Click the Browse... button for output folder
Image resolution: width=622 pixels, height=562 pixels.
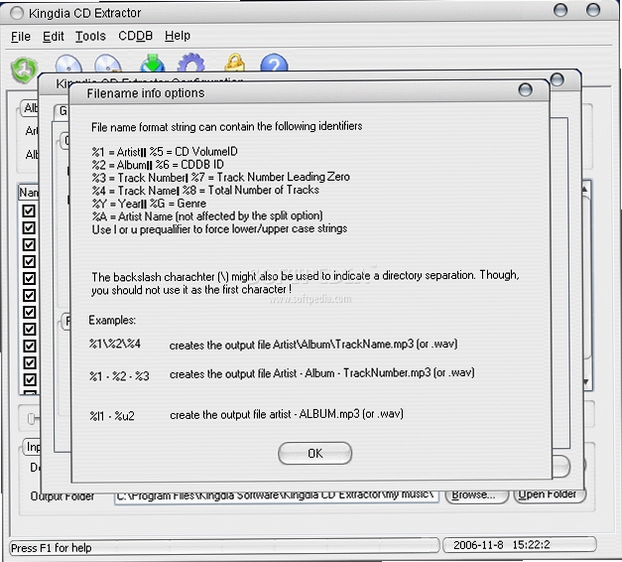pyautogui.click(x=476, y=495)
